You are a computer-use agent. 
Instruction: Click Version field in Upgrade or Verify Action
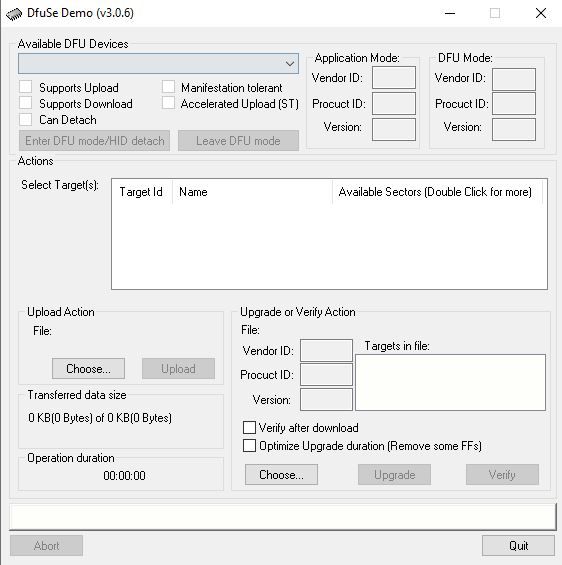[x=326, y=399]
